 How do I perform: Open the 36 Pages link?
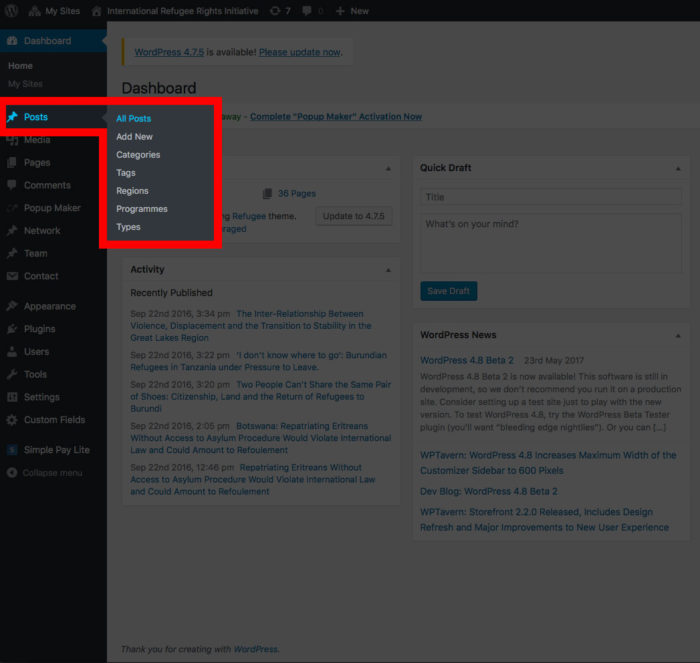[296, 193]
